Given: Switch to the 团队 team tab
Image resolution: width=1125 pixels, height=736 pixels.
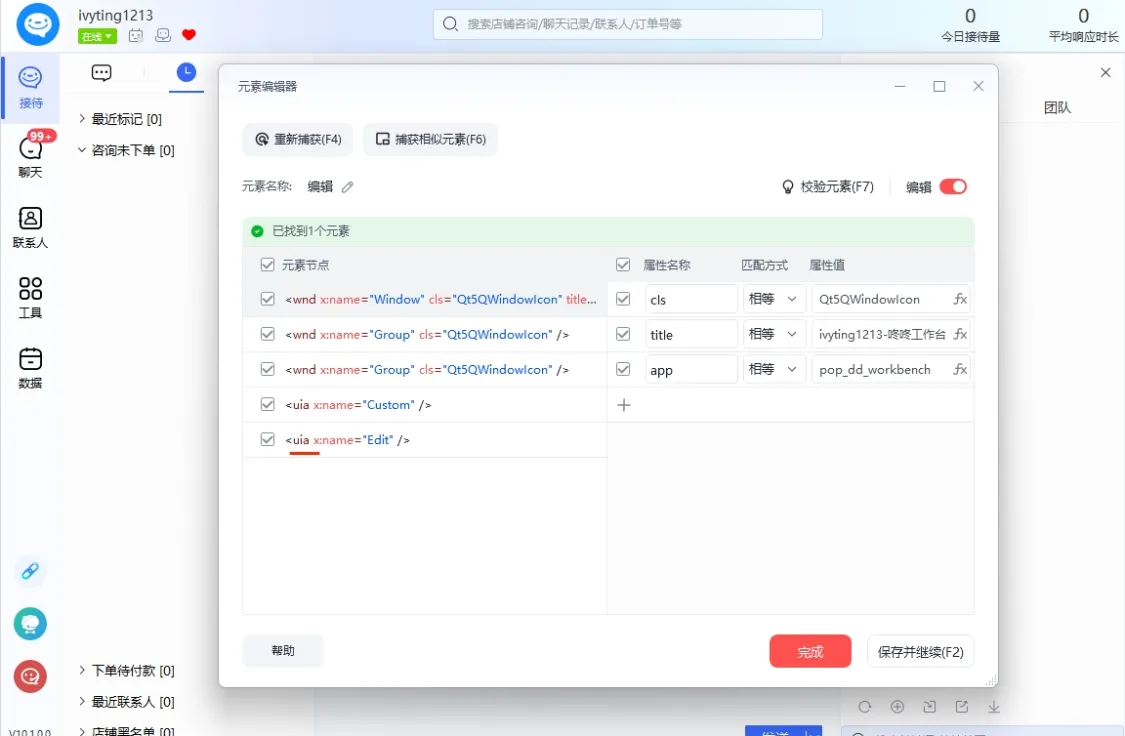Looking at the screenshot, I should [x=1057, y=108].
